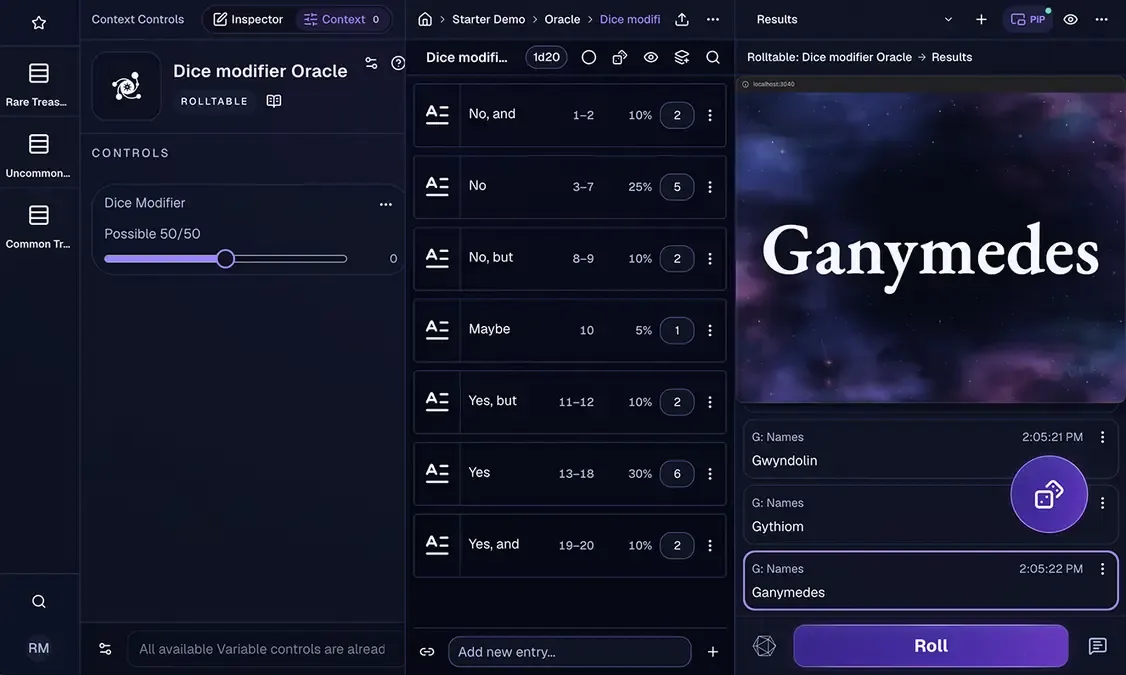Open options menu for the Maybe entry
This screenshot has width=1126, height=675.
click(x=709, y=330)
